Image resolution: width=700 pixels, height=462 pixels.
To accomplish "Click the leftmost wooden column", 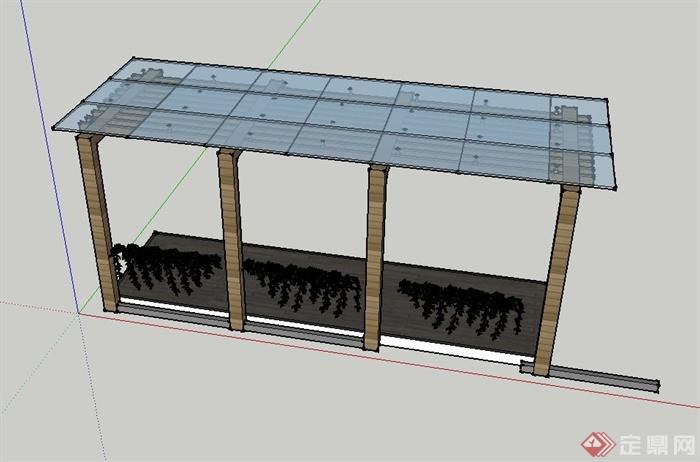I will (x=96, y=222).
